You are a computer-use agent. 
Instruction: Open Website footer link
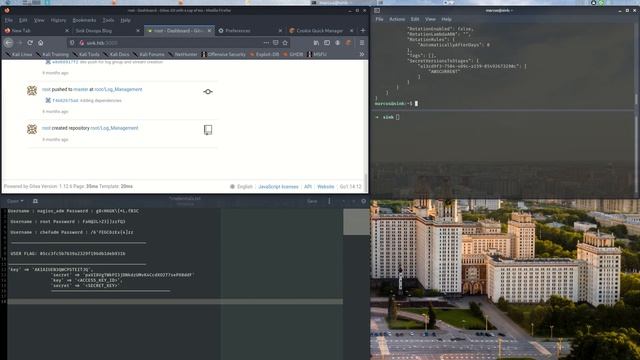(326, 187)
